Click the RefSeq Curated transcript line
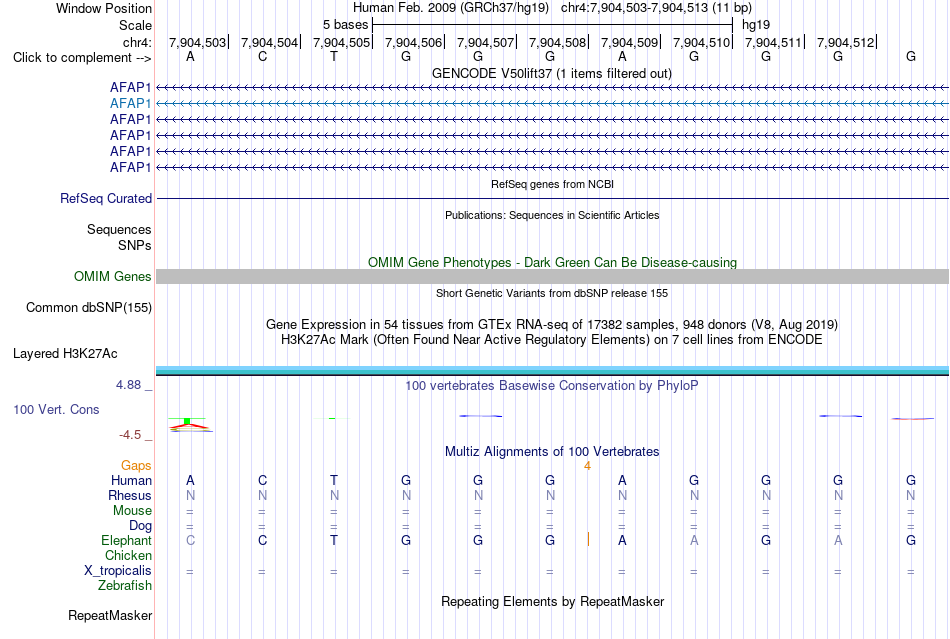The height and width of the screenshot is (639, 950). [552, 199]
